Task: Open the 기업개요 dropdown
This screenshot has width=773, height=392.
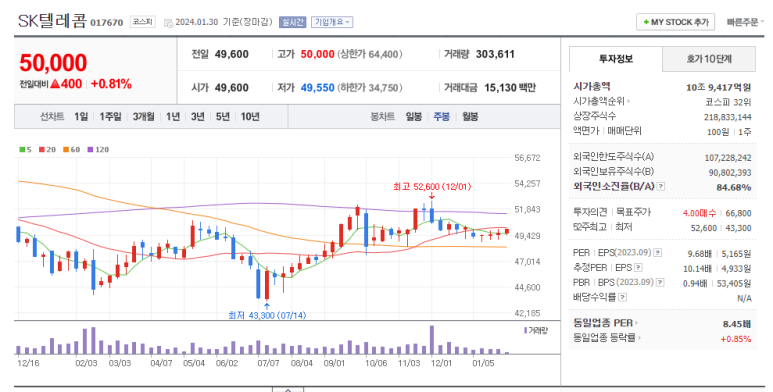Action: [332, 22]
